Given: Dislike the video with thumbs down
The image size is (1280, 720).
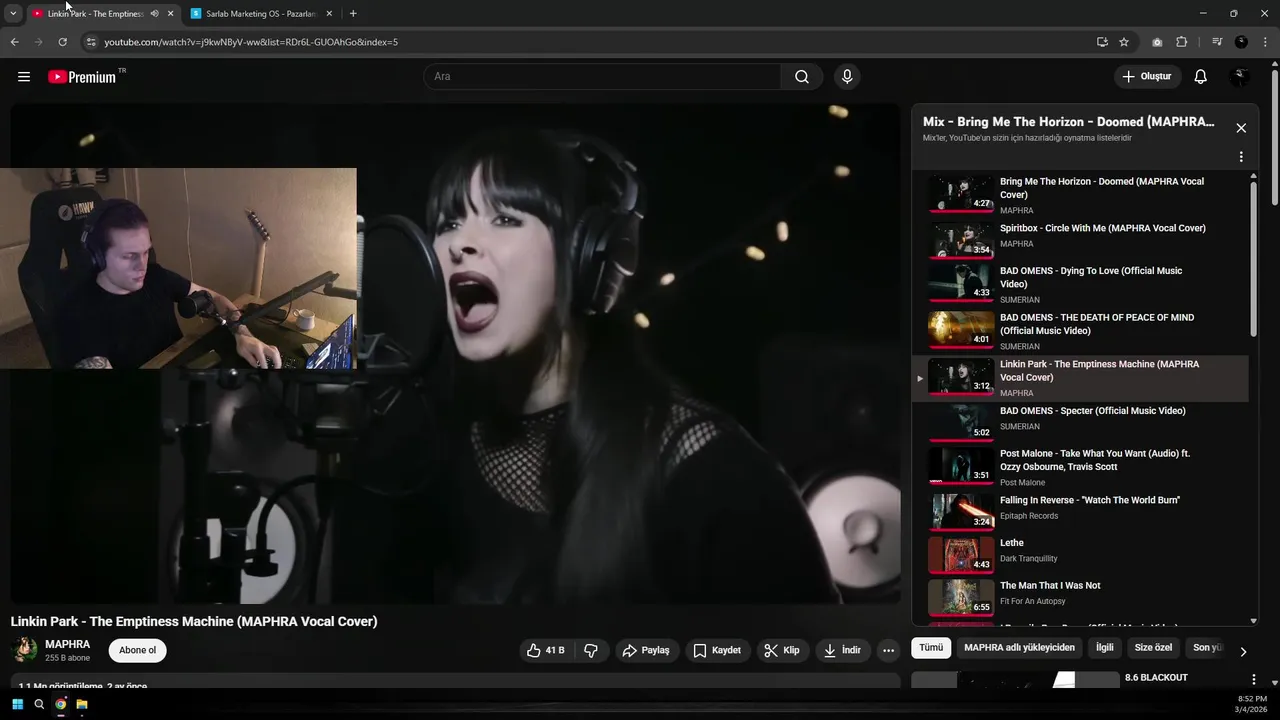Looking at the screenshot, I should pos(591,650).
